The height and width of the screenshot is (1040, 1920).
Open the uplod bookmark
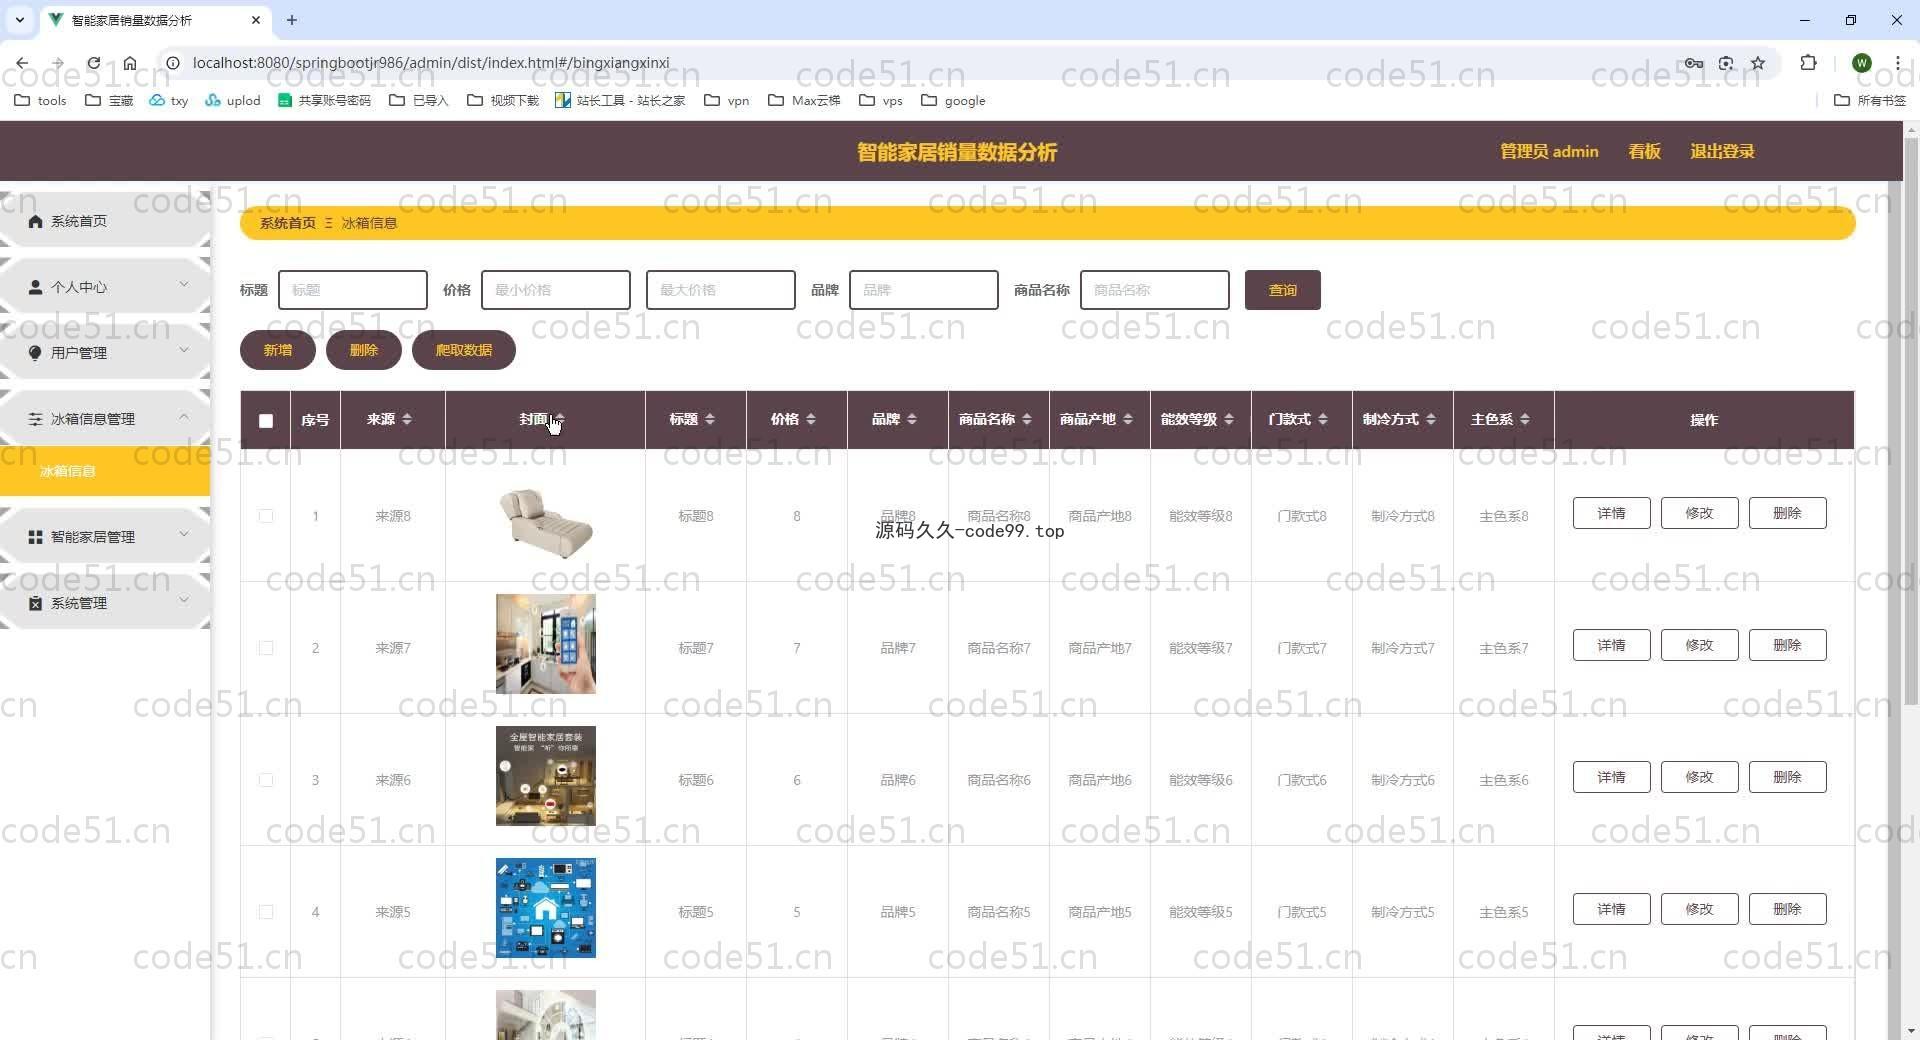[x=233, y=100]
